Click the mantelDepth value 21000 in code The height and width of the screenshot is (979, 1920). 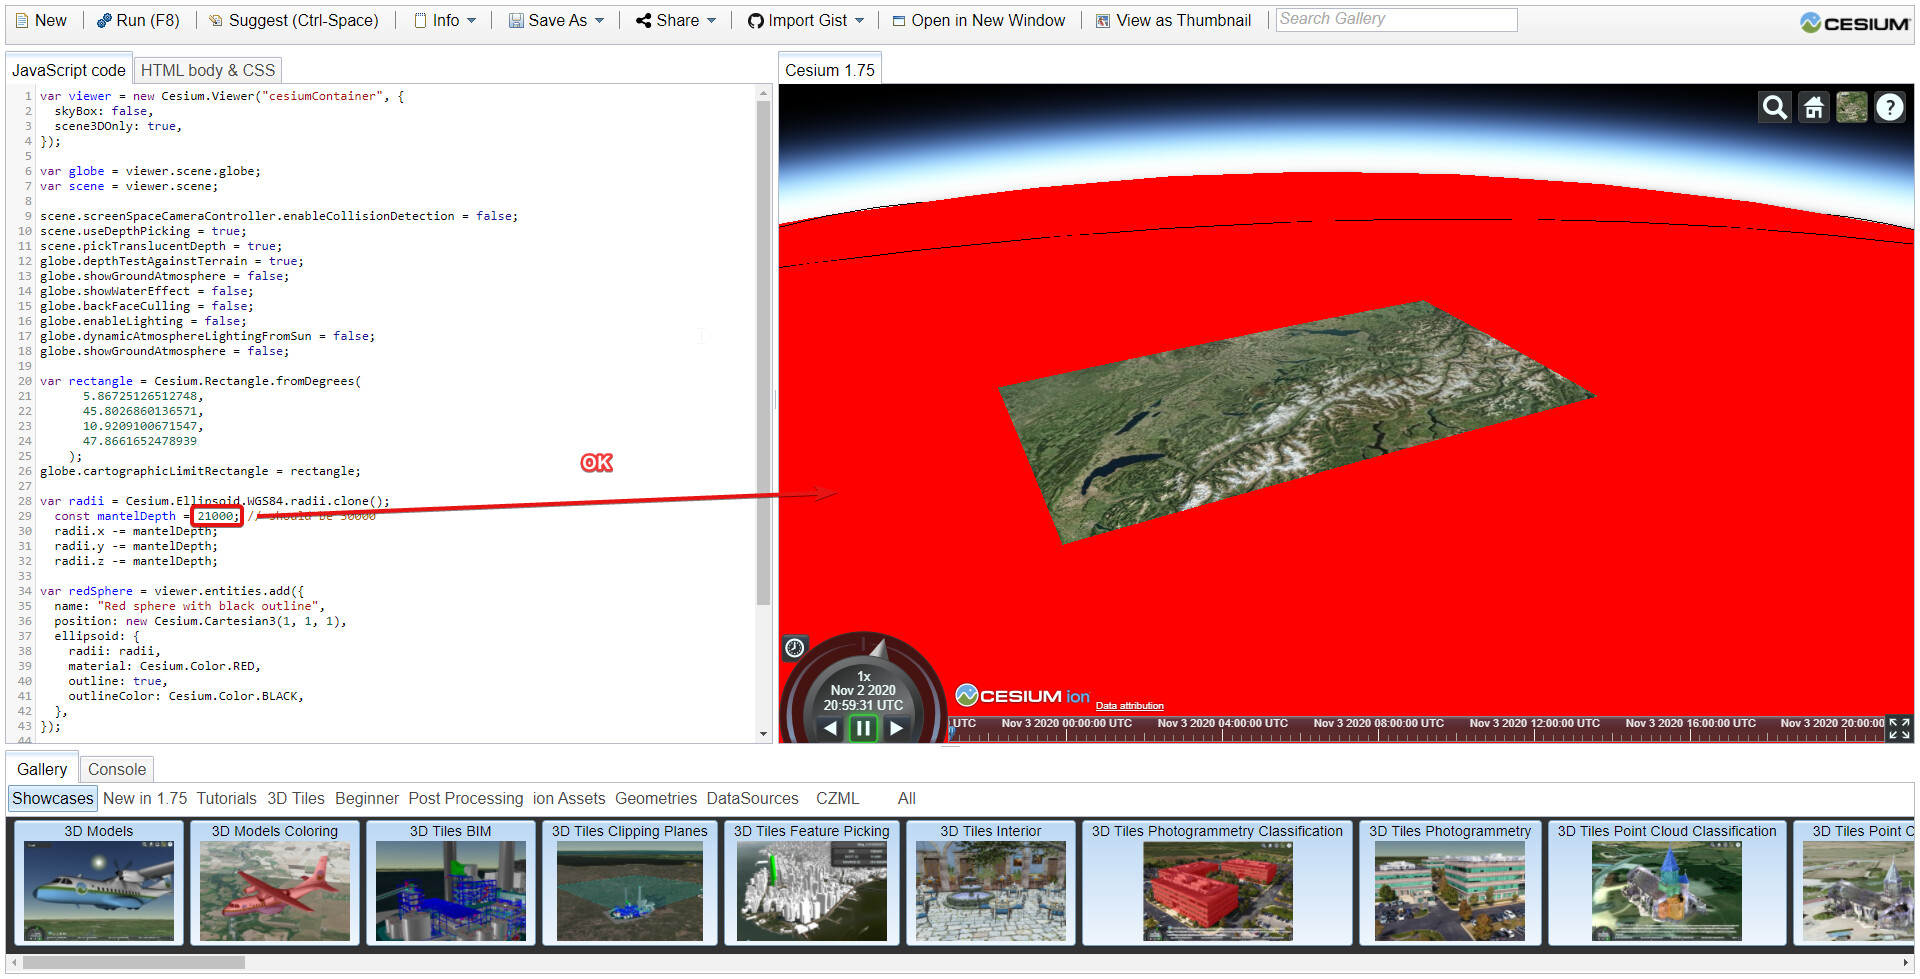click(216, 516)
